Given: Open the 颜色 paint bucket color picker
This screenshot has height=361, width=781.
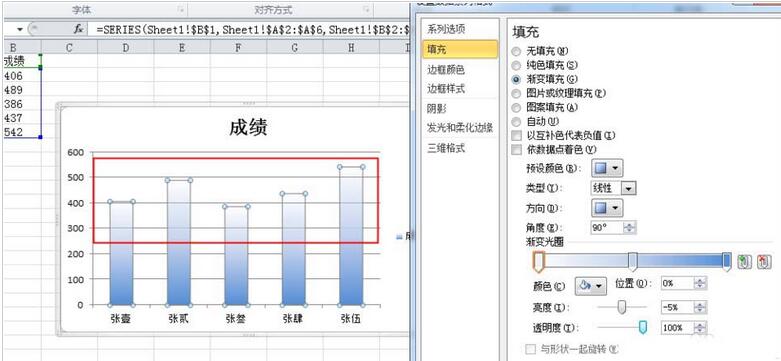Looking at the screenshot, I should tap(590, 286).
